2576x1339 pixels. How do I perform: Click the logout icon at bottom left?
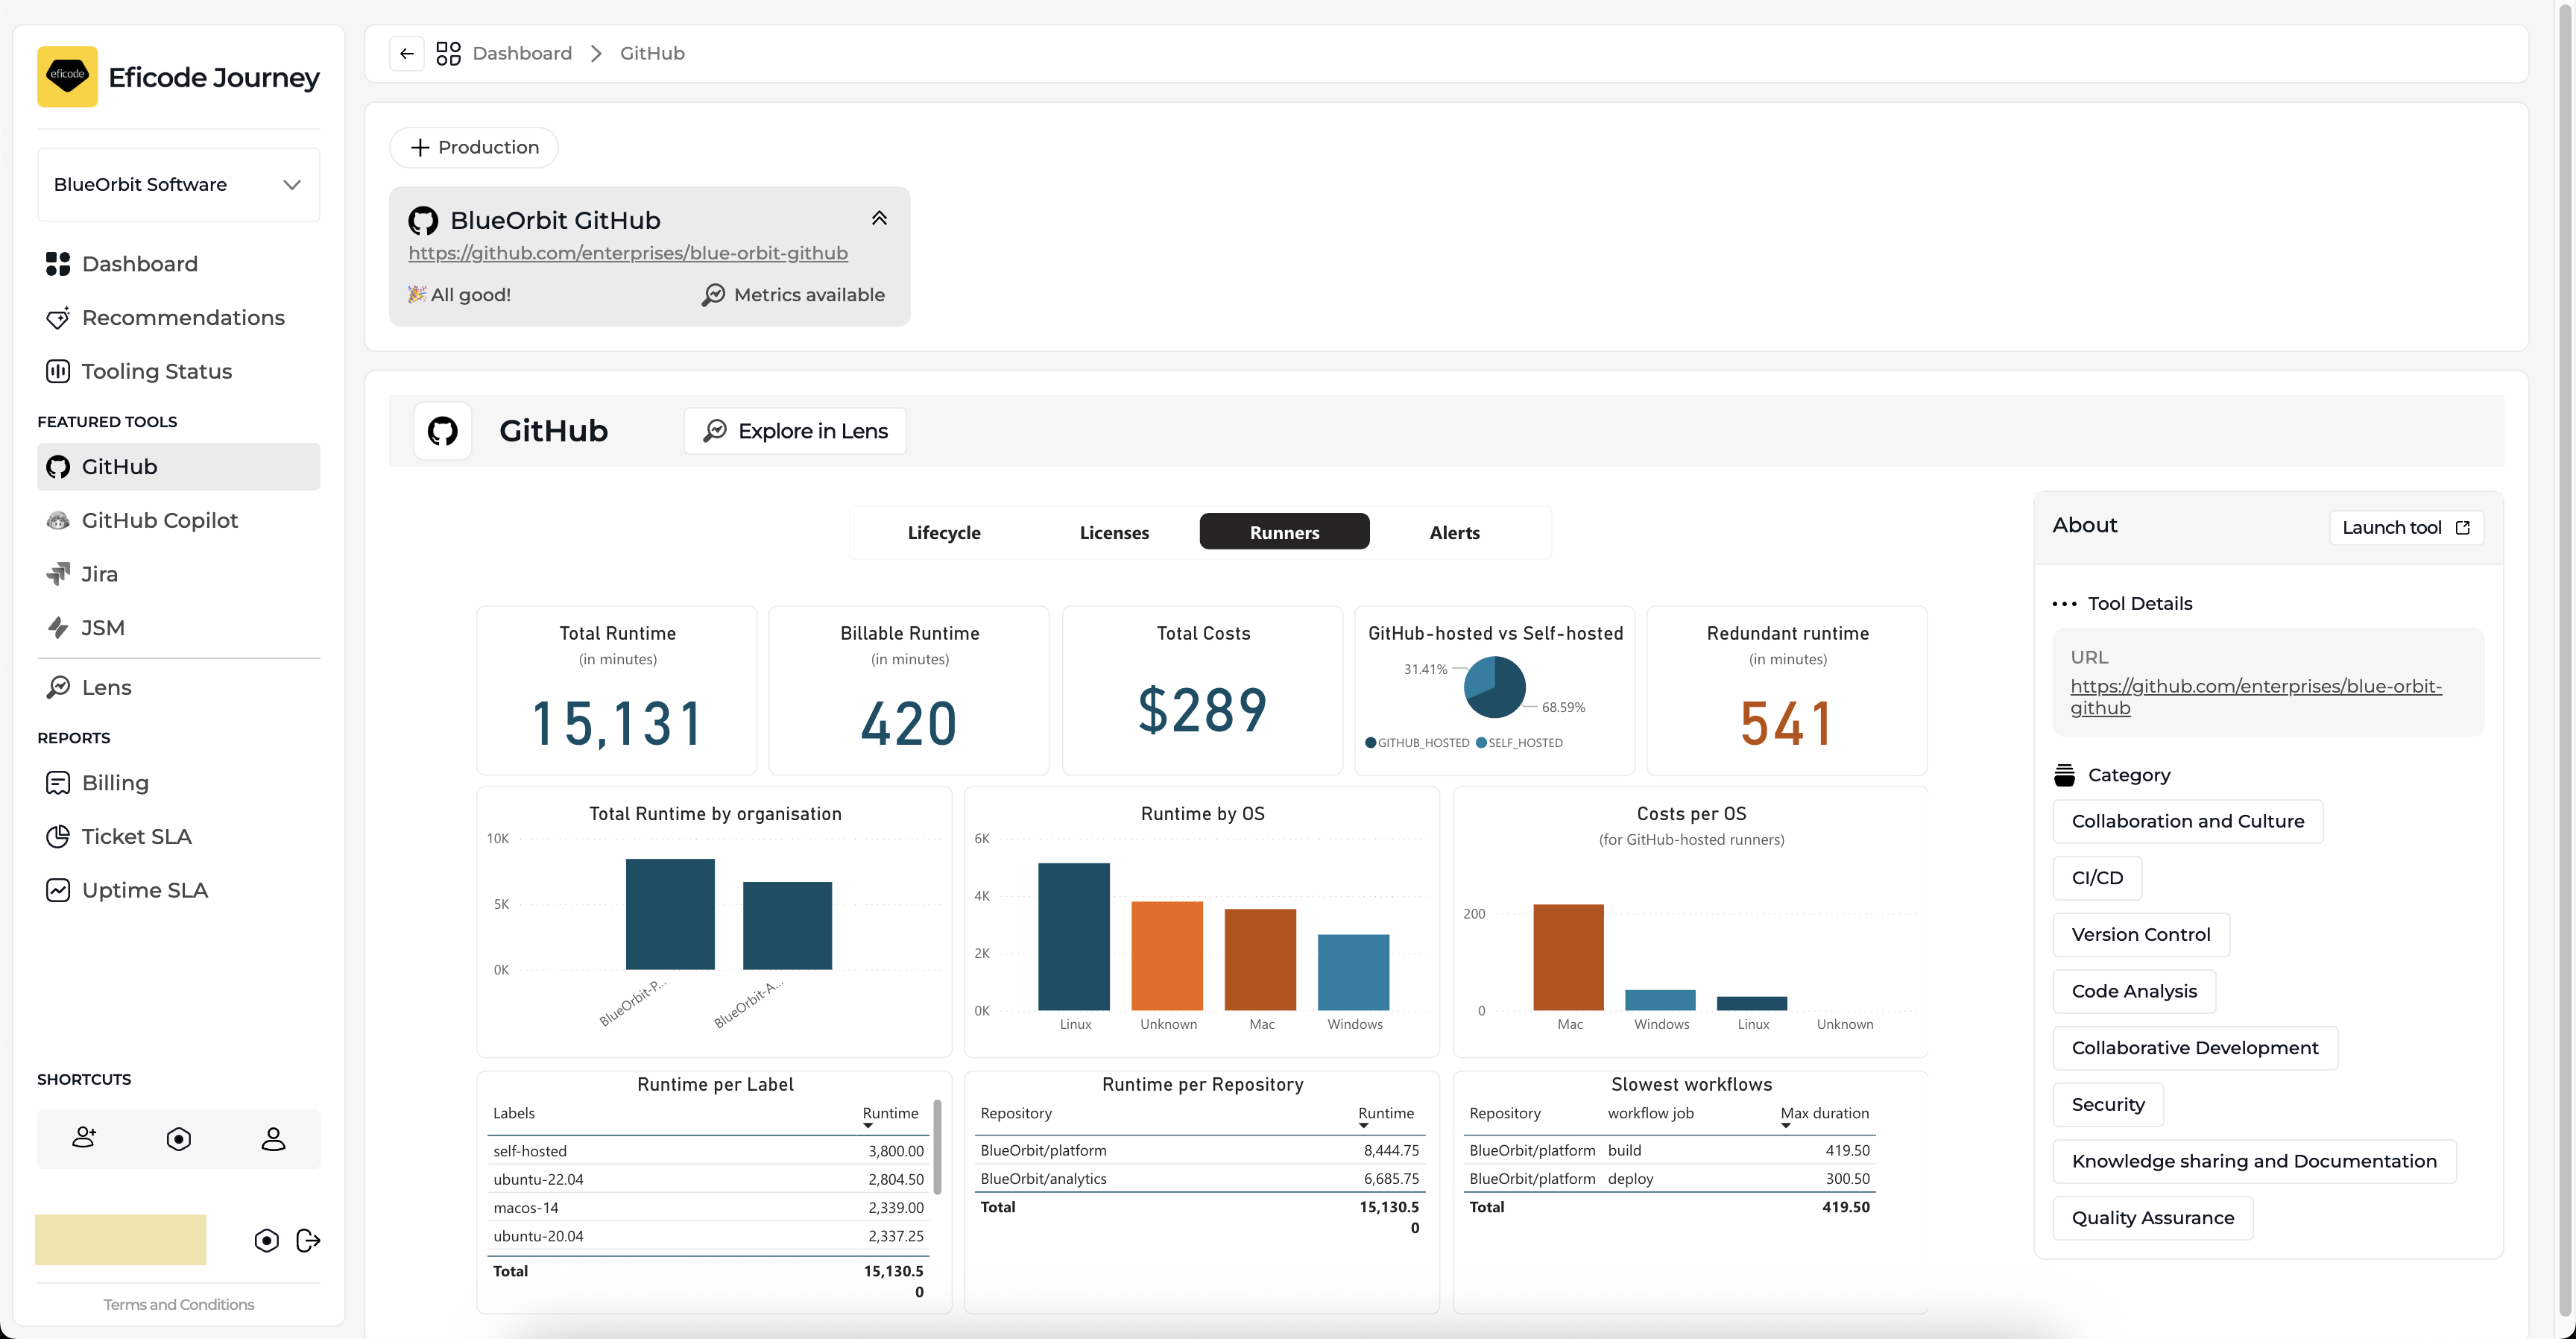pos(309,1240)
